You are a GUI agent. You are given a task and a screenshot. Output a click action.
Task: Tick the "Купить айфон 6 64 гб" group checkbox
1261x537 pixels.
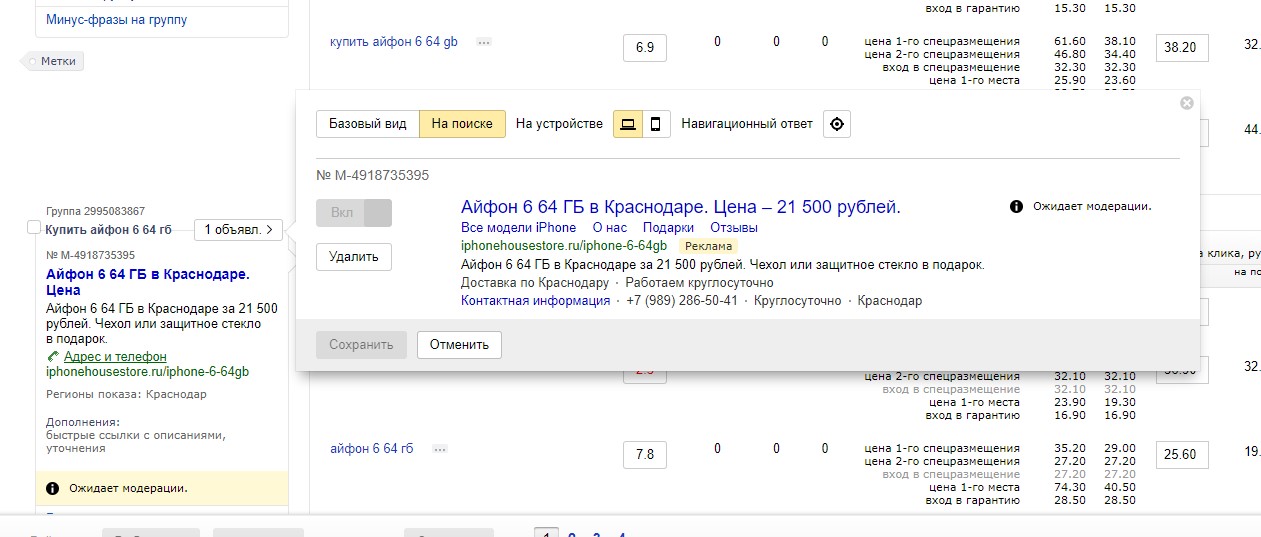[x=35, y=230]
